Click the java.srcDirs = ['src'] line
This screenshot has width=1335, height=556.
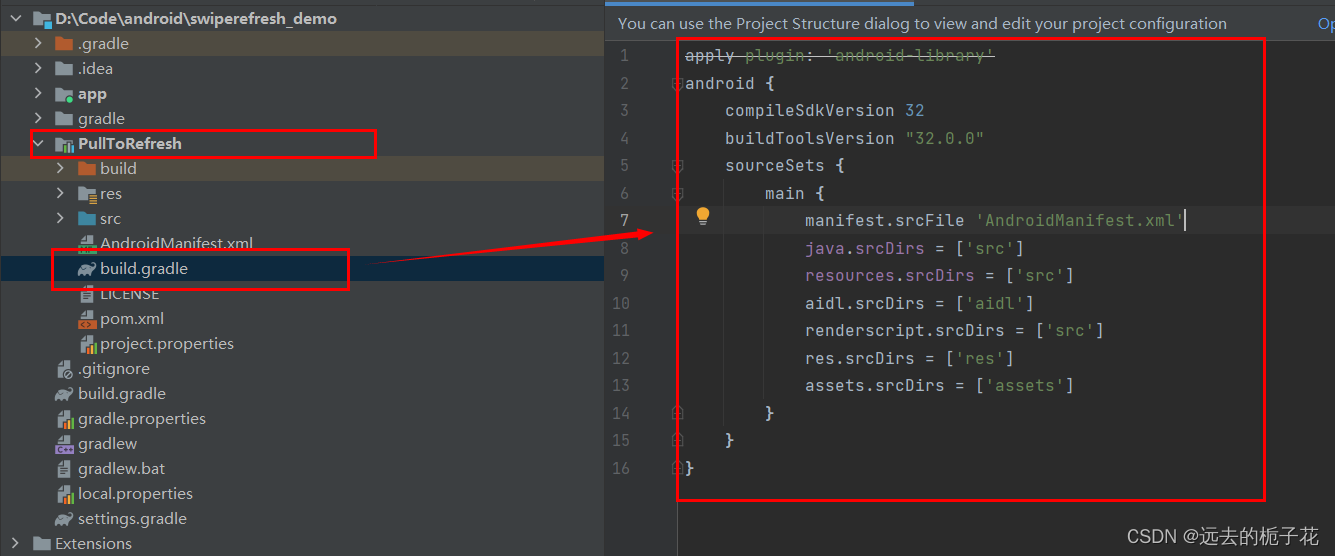(x=915, y=248)
